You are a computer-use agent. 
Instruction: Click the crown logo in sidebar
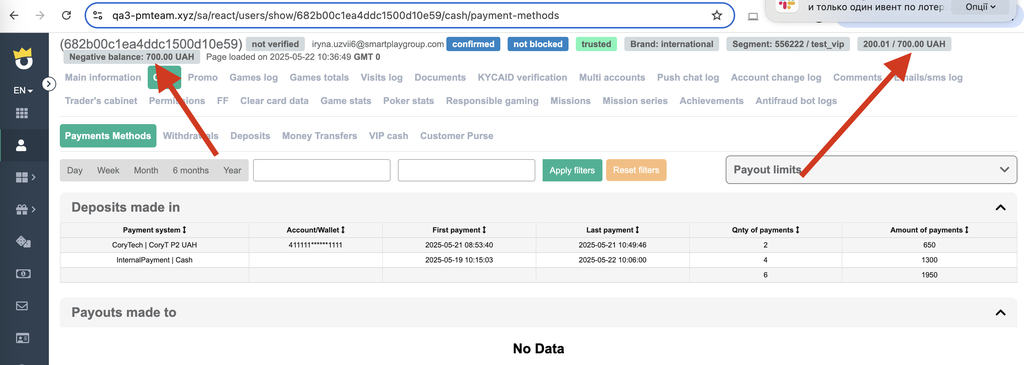(x=24, y=57)
